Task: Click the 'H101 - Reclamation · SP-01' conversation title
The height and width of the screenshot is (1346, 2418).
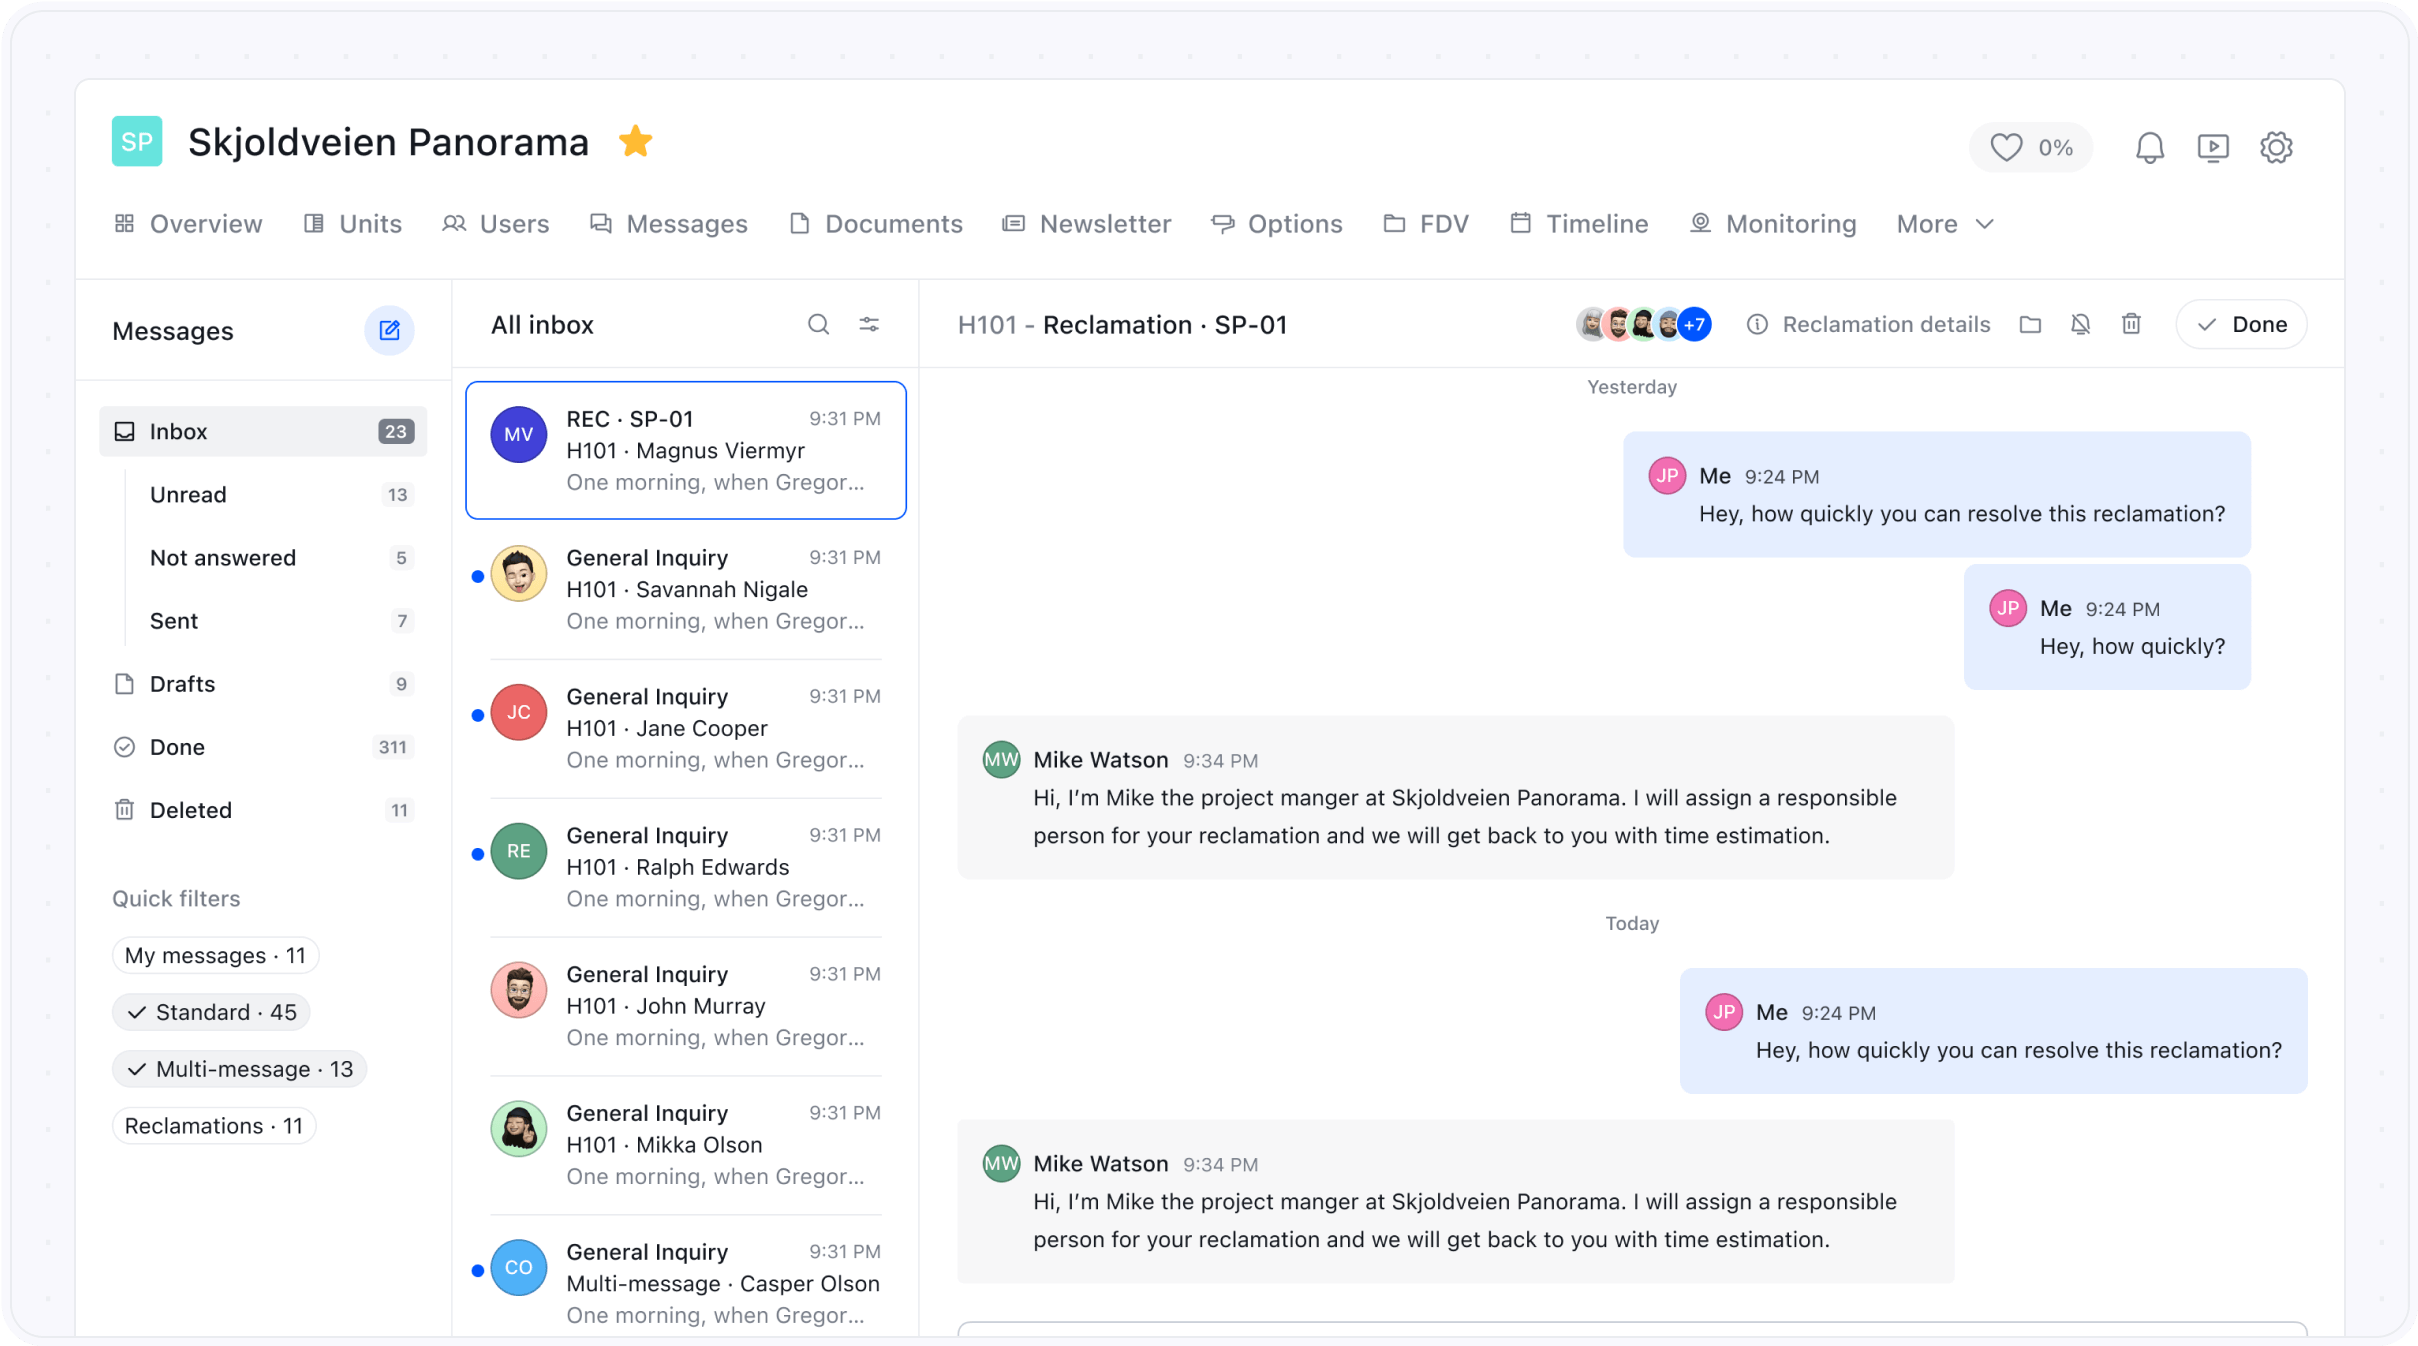Action: [1122, 325]
